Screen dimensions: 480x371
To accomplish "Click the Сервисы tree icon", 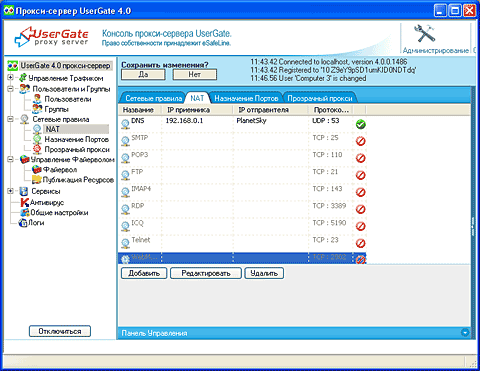I will point(24,191).
